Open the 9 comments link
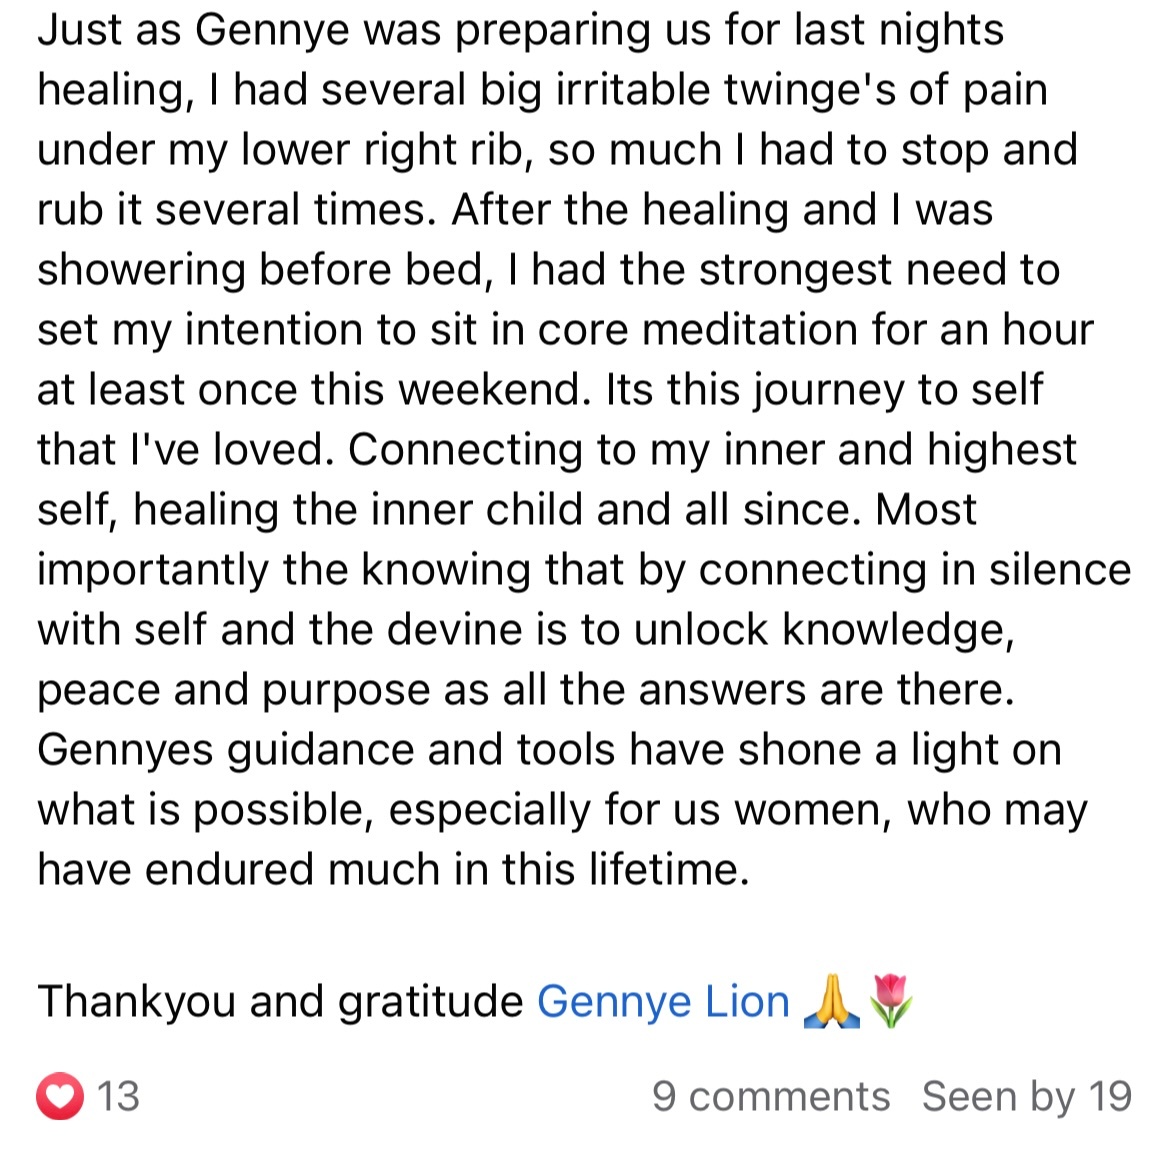The image size is (1170, 1149). [771, 1097]
